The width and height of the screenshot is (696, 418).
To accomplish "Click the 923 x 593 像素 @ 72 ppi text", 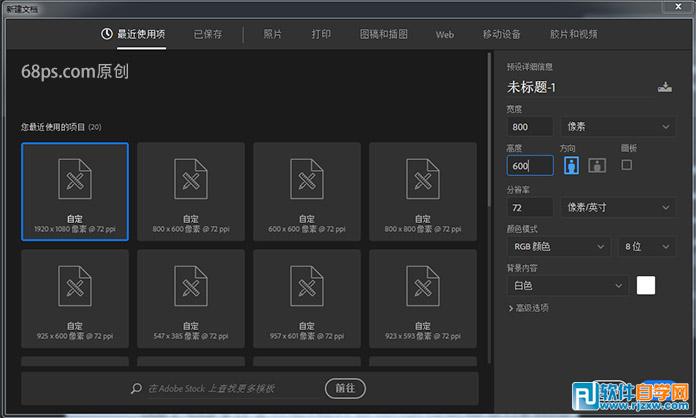I will pos(423,336).
